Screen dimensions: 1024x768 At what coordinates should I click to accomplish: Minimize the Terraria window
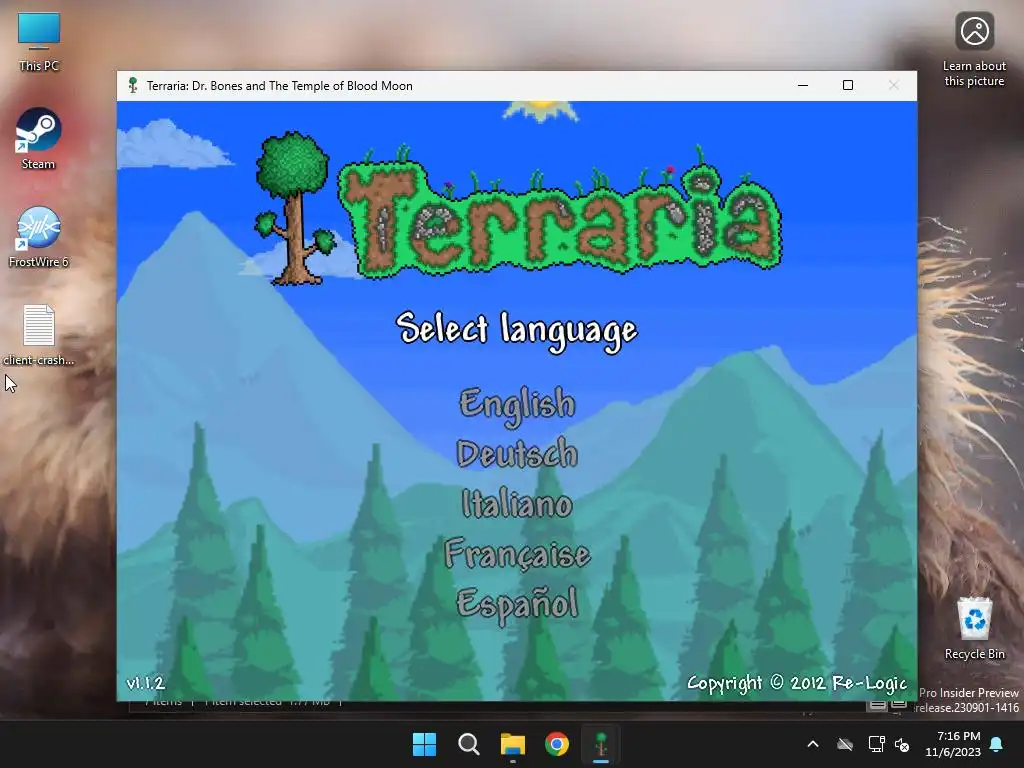803,86
